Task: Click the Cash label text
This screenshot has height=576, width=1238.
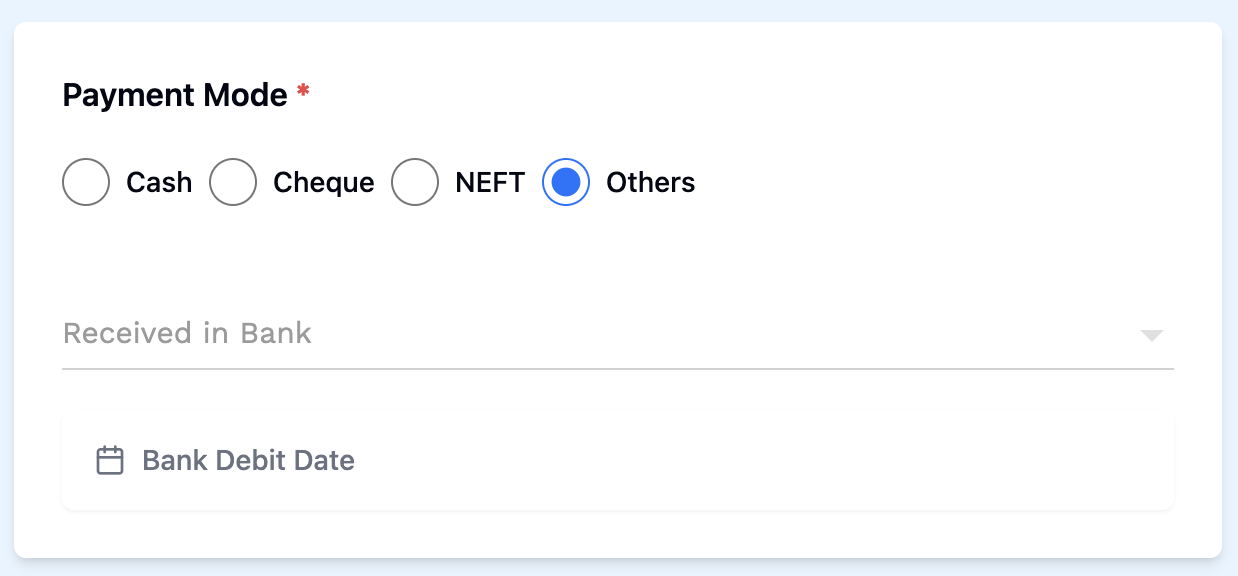Action: 159,183
